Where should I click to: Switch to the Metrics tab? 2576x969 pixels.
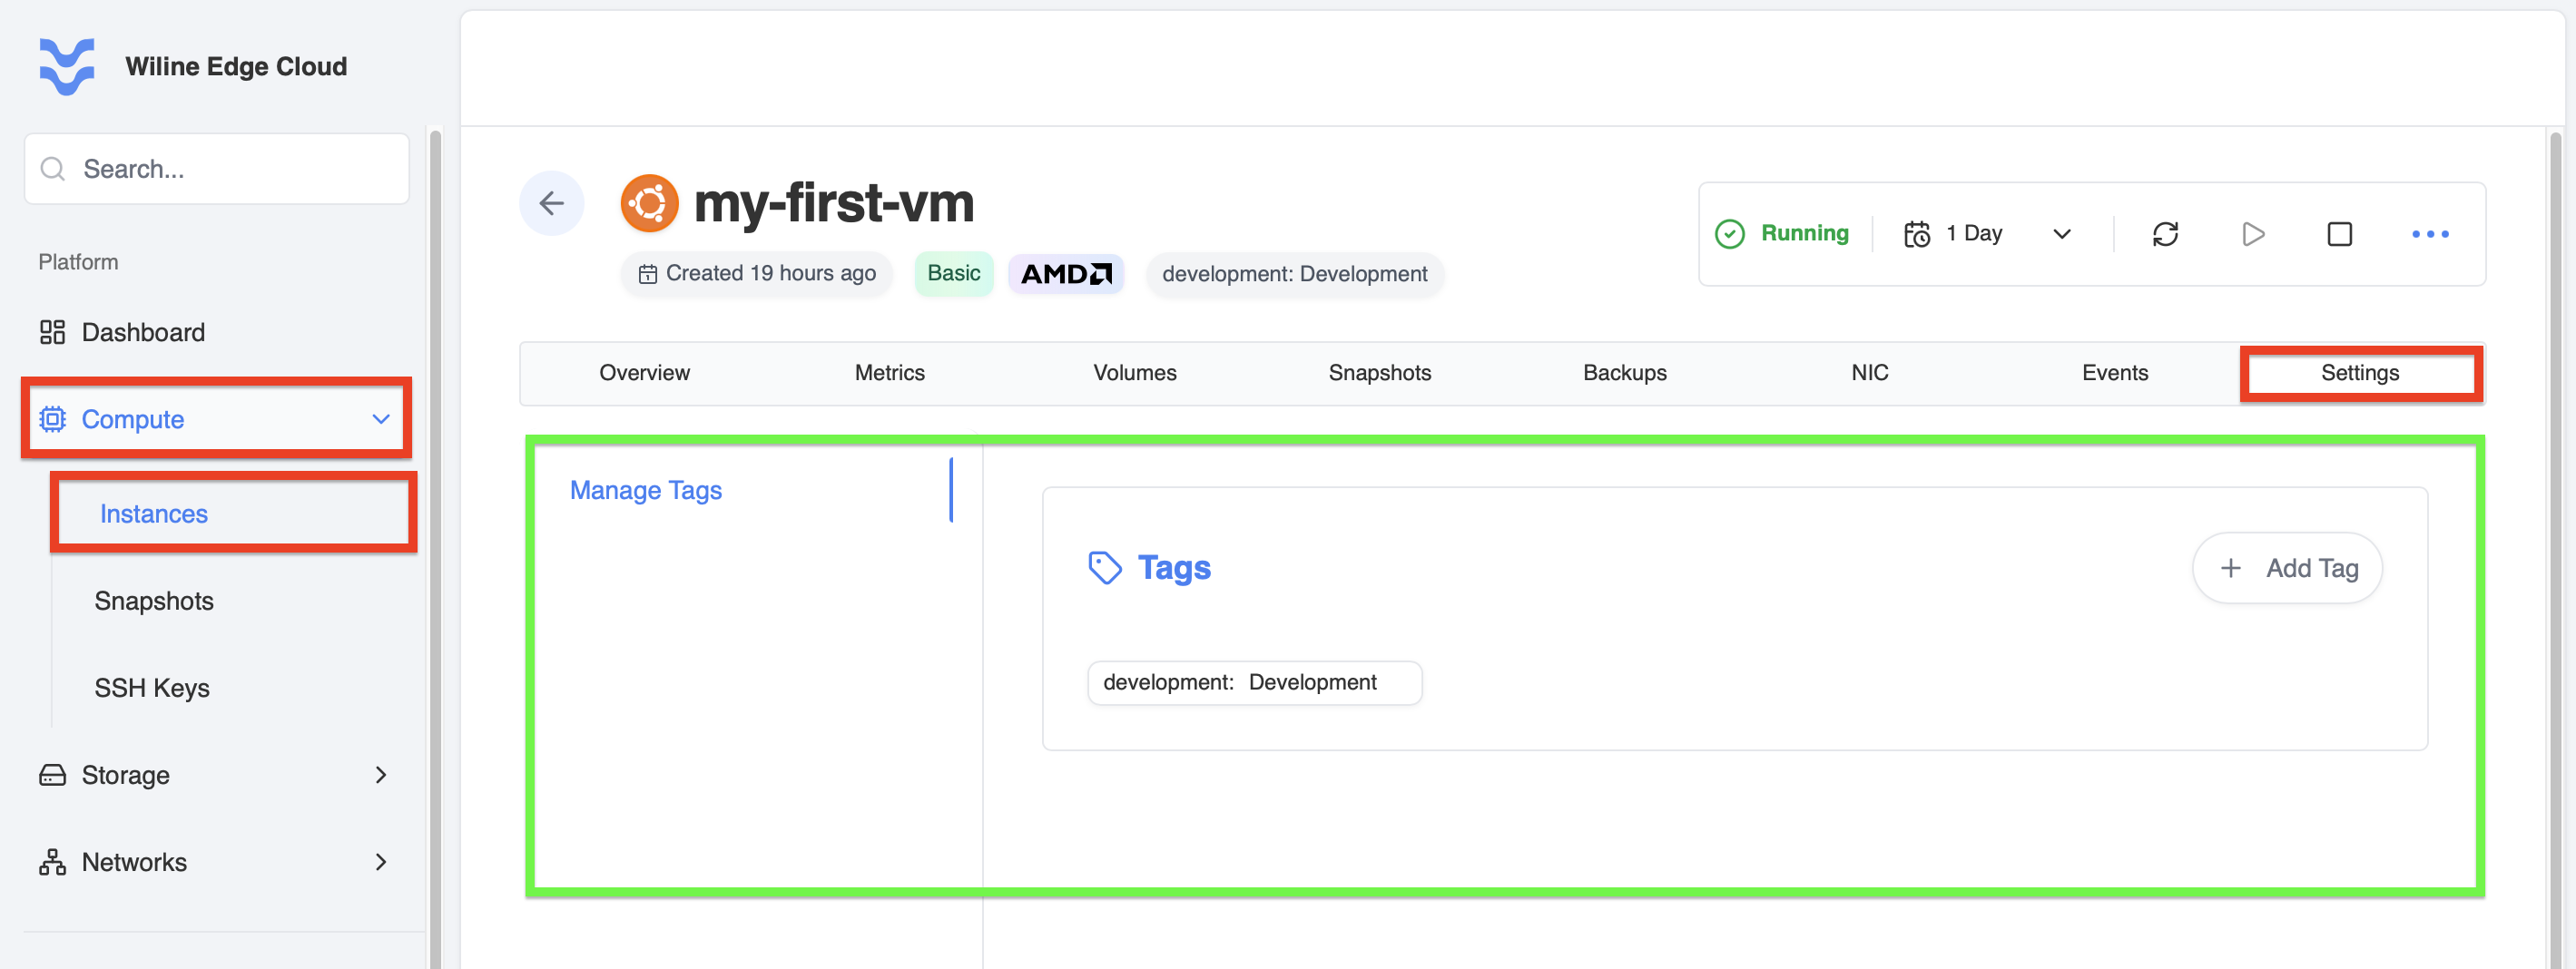(x=889, y=373)
